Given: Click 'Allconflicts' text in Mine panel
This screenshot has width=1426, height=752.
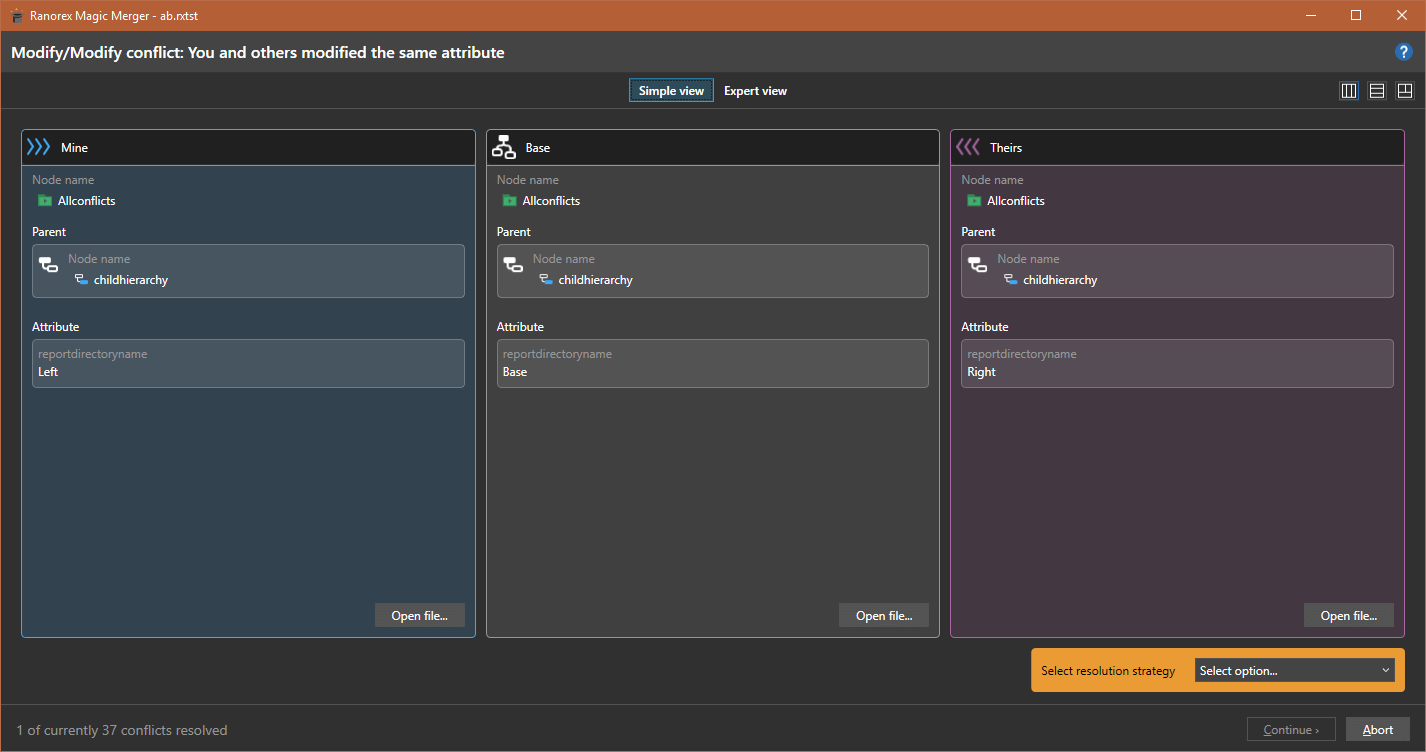Looking at the screenshot, I should pyautogui.click(x=87, y=201).
